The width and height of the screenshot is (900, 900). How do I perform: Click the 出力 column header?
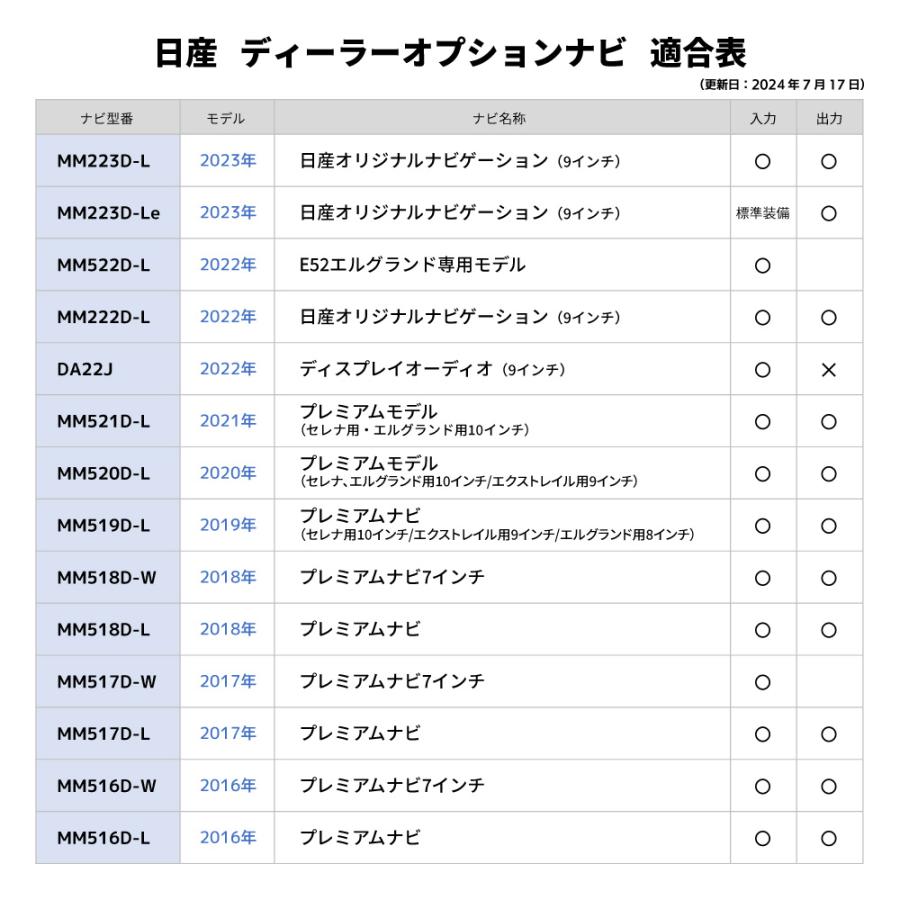[829, 118]
